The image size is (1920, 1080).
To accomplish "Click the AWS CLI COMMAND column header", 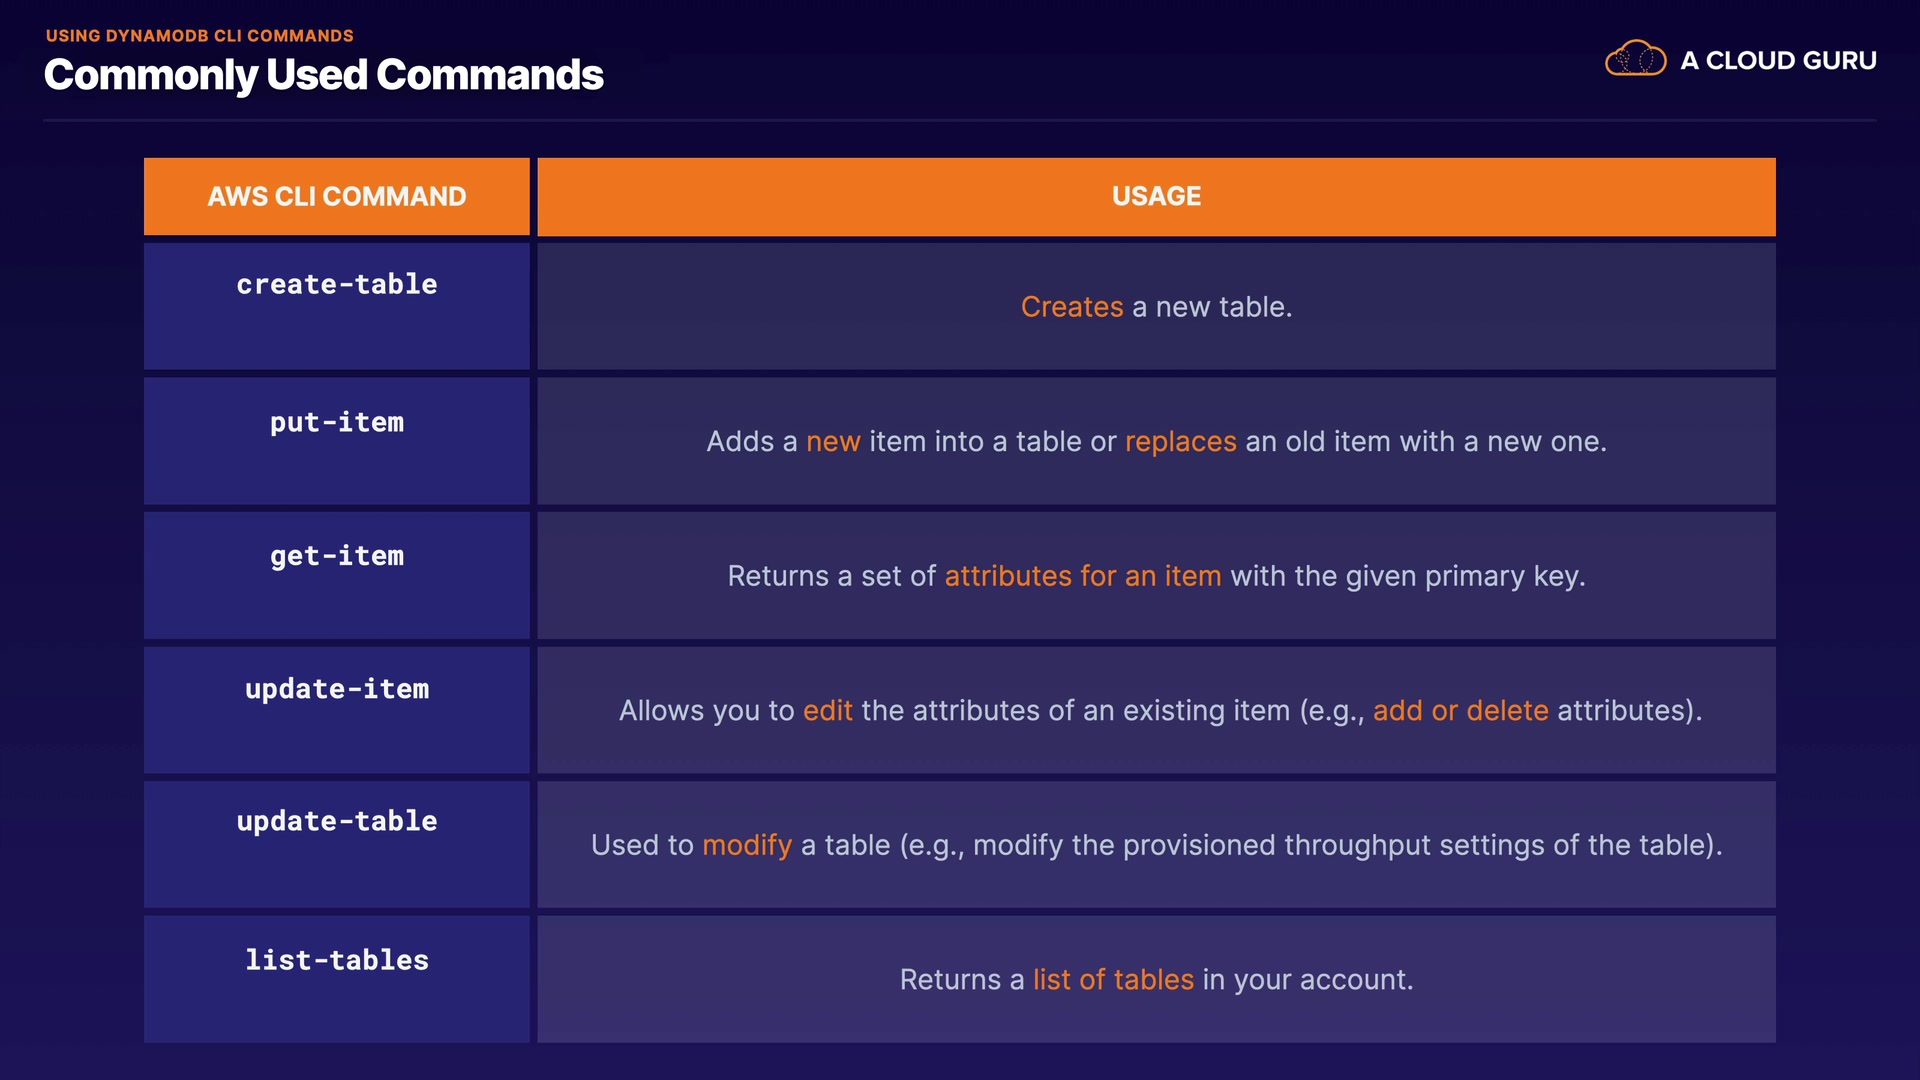I will 336,196.
